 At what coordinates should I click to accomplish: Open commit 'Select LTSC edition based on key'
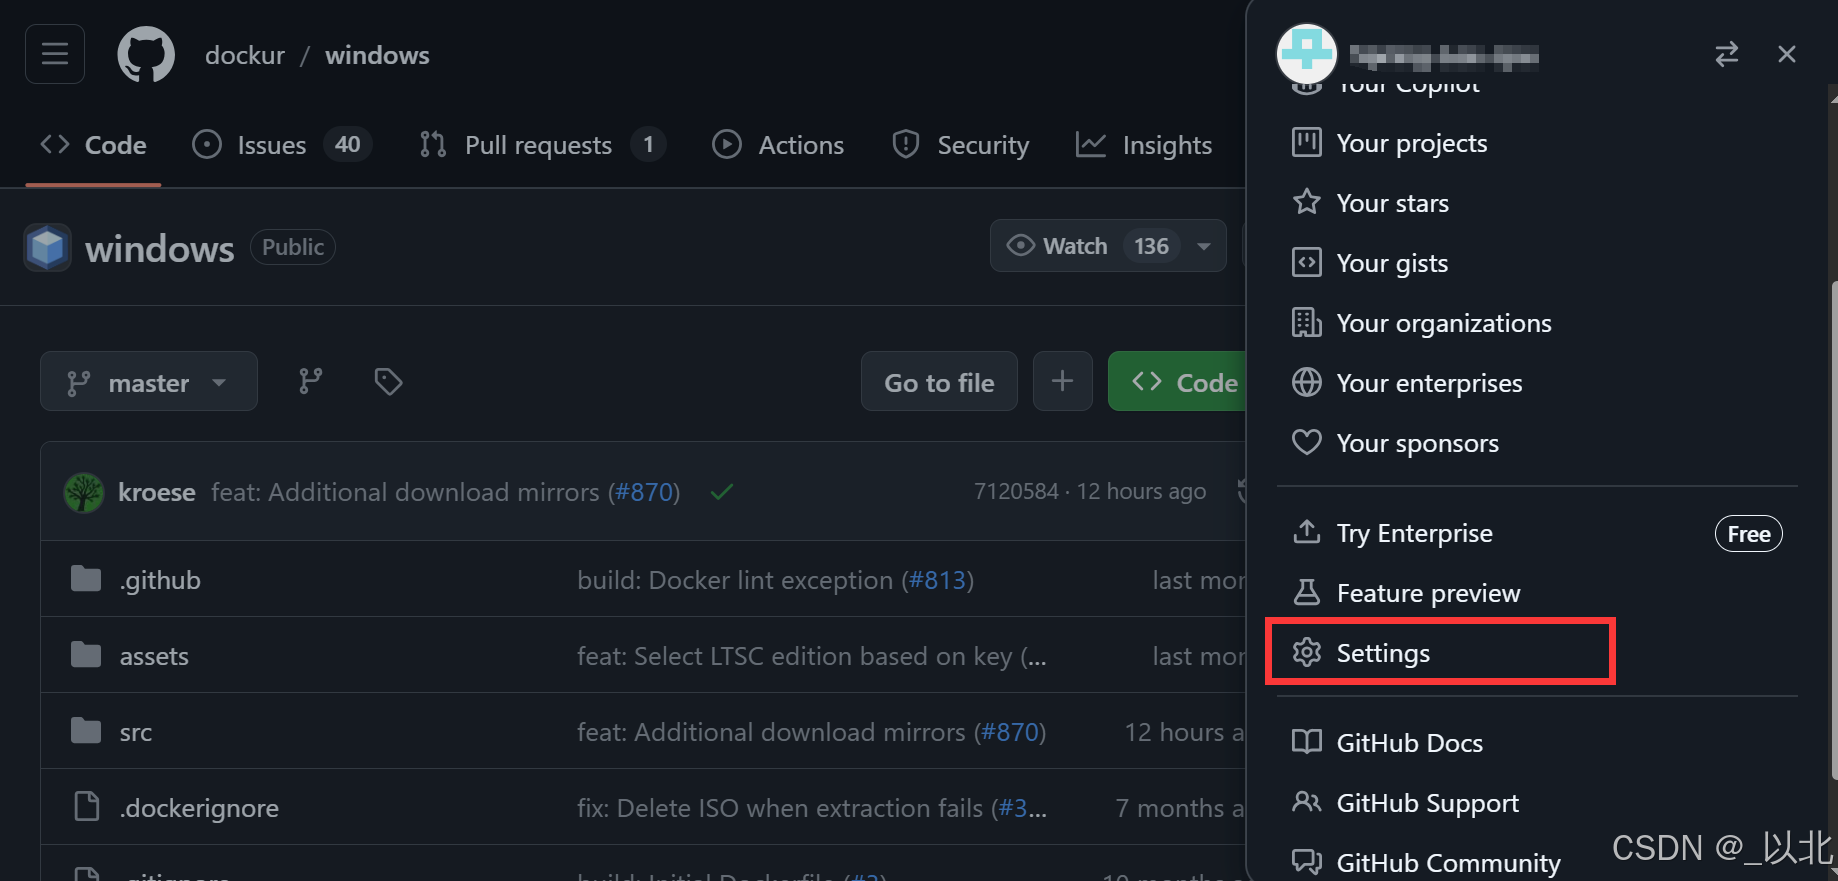(812, 656)
